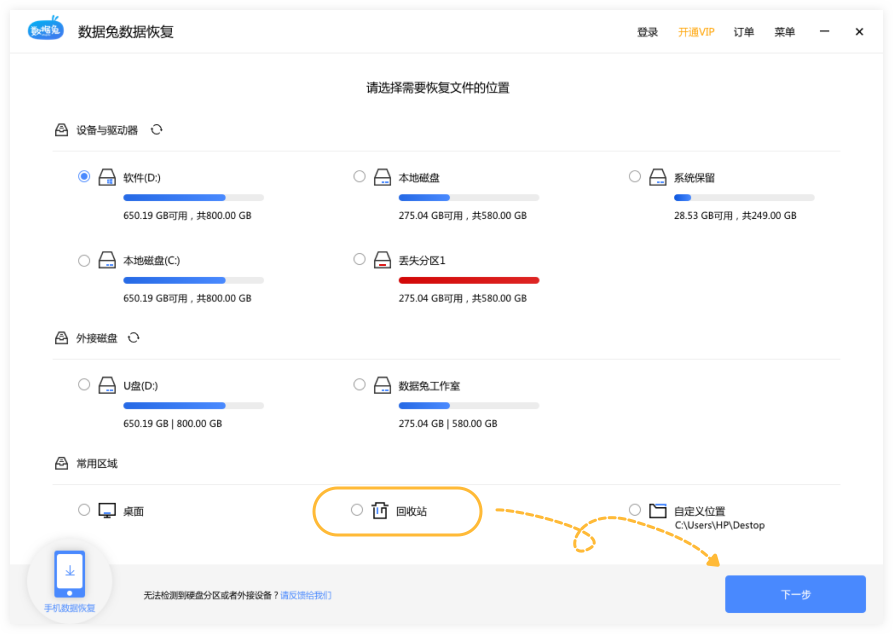Screen dimensions: 893x634
Task: Open the 菜单 menu
Action: pos(784,32)
